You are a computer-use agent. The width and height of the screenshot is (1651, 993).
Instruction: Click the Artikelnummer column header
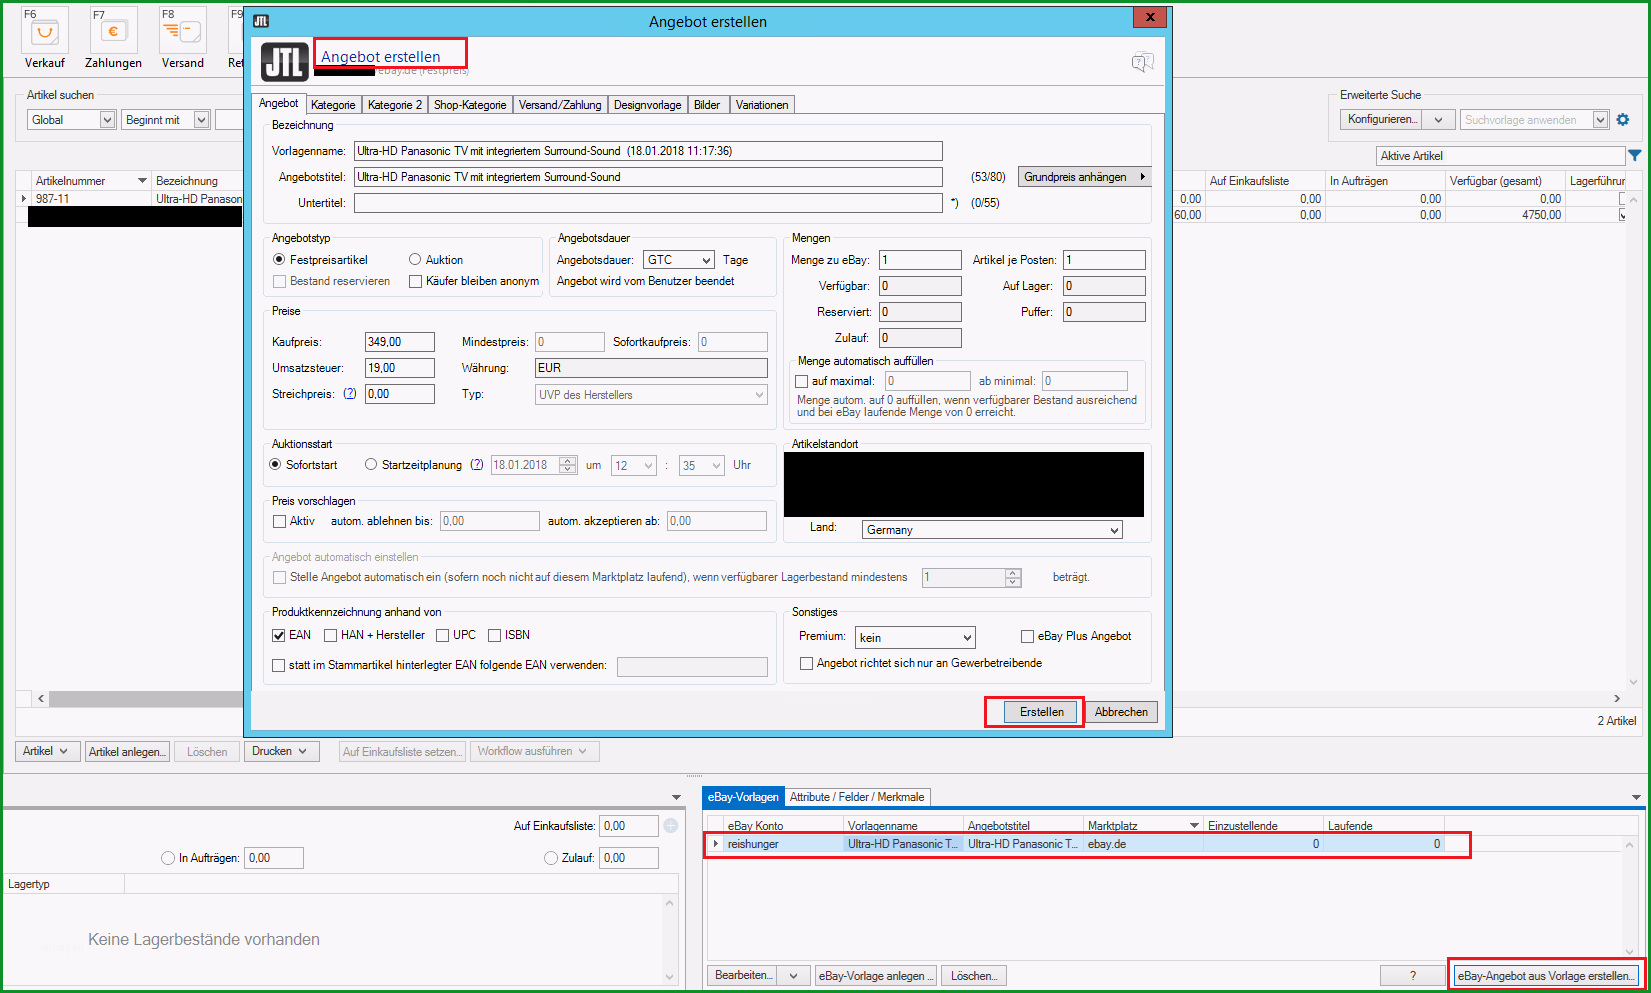coord(90,181)
